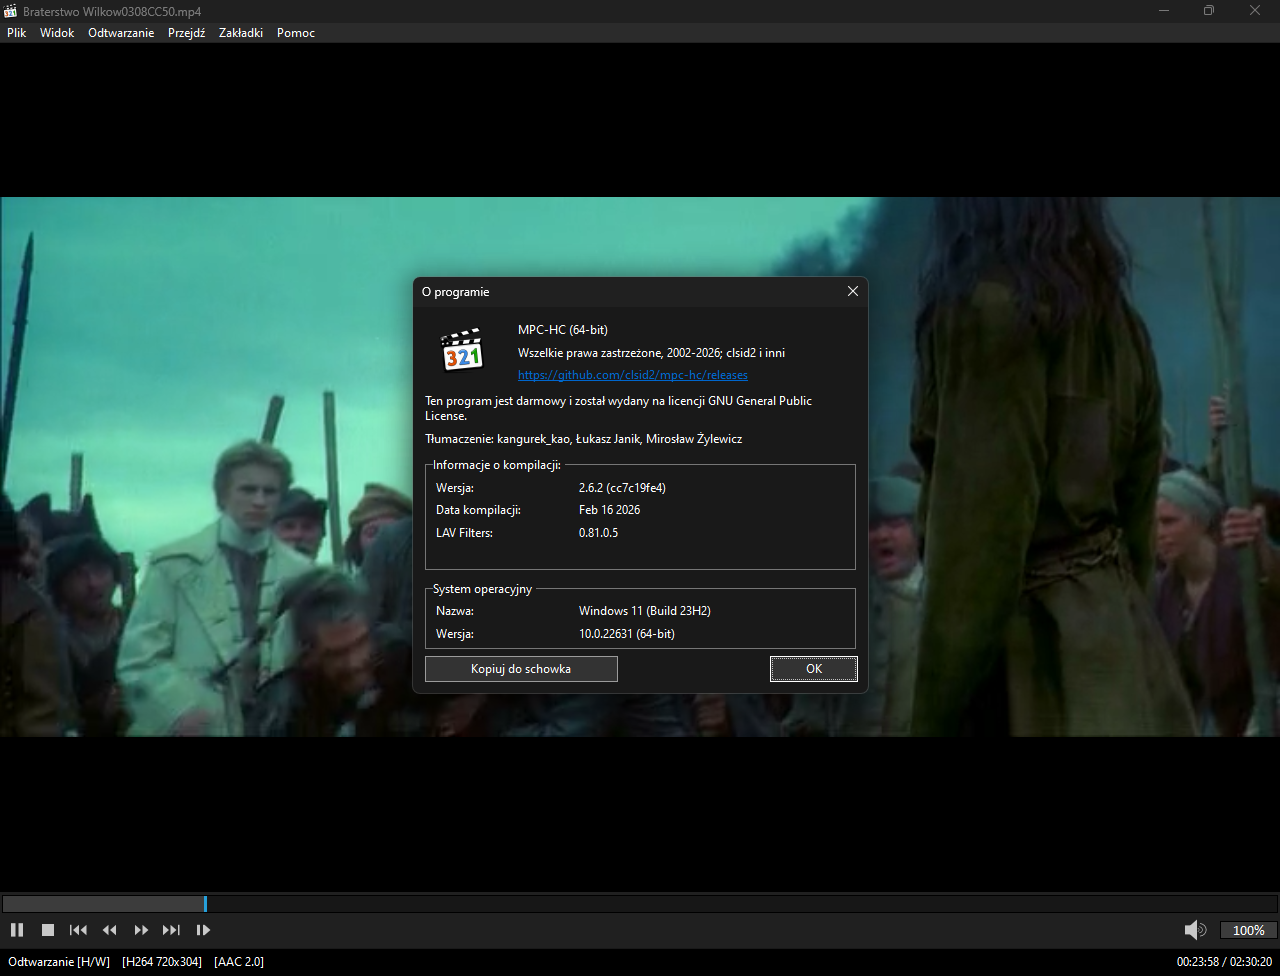This screenshot has width=1280, height=976.
Task: Restore down the player window
Action: pyautogui.click(x=1209, y=11)
